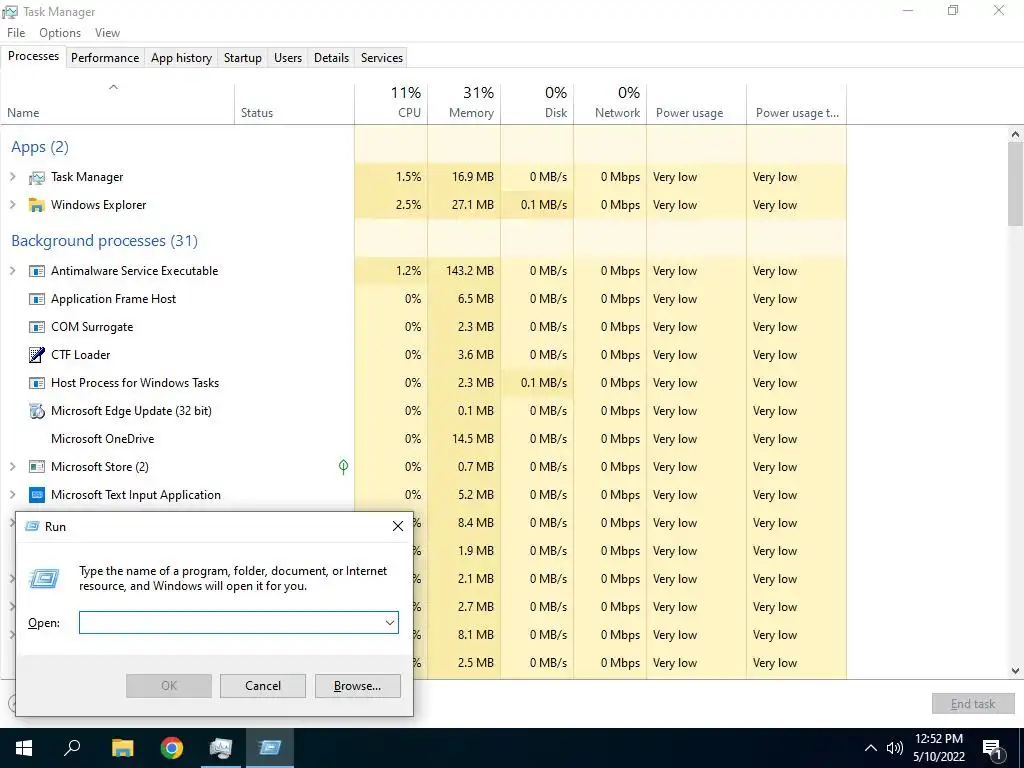The height and width of the screenshot is (768, 1024).
Task: Click the Run taskbar button
Action: pyautogui.click(x=270, y=748)
